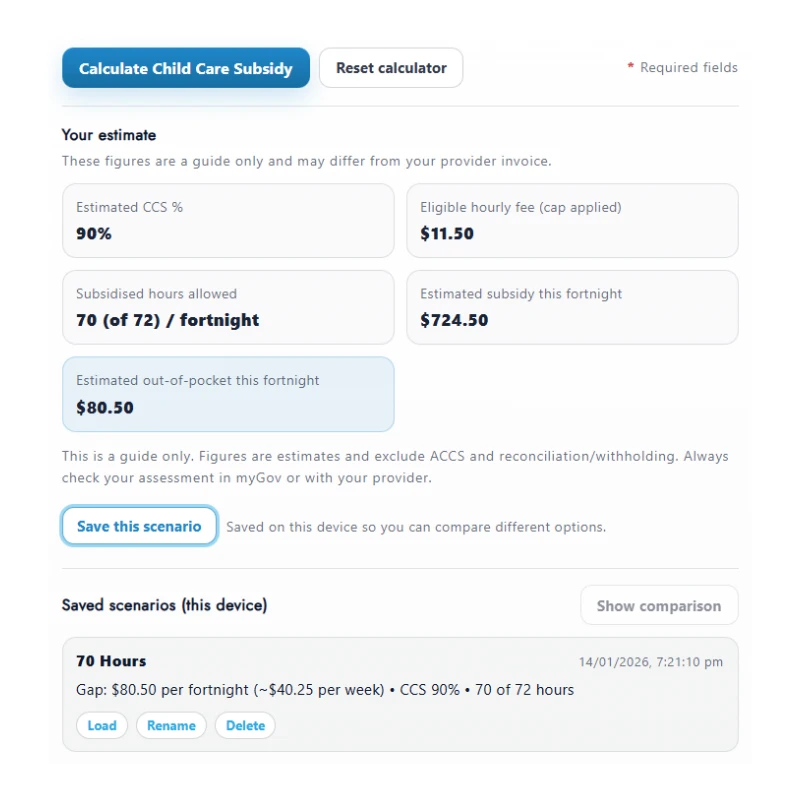The height and width of the screenshot is (800, 800).
Task: Click Save this scenario
Action: coord(138,525)
